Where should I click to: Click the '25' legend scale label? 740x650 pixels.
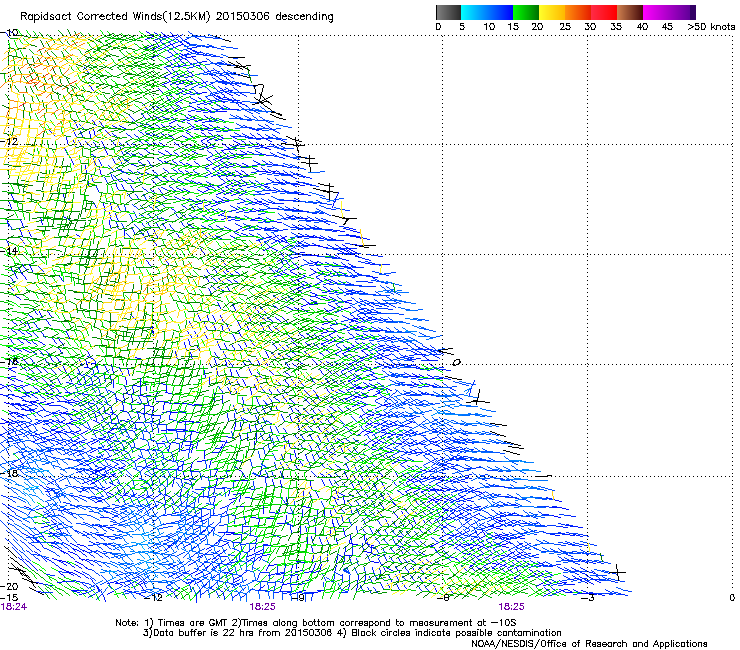coord(565,27)
